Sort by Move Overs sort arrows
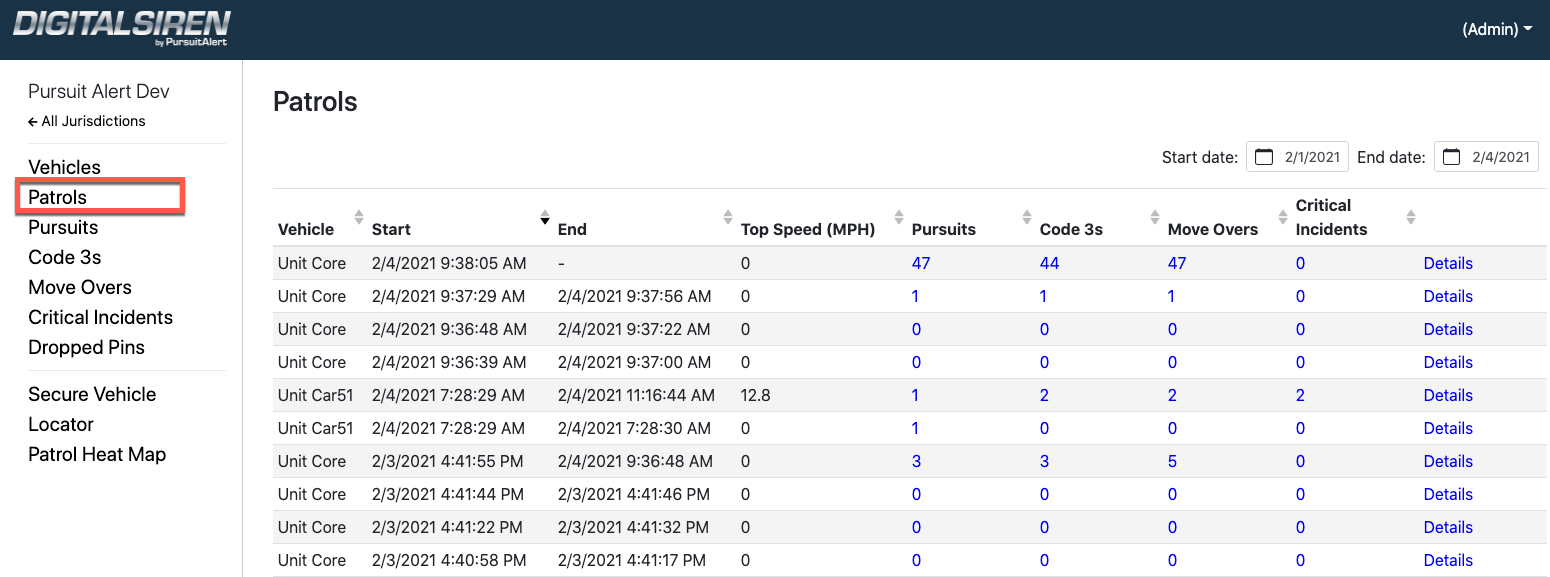 1283,217
